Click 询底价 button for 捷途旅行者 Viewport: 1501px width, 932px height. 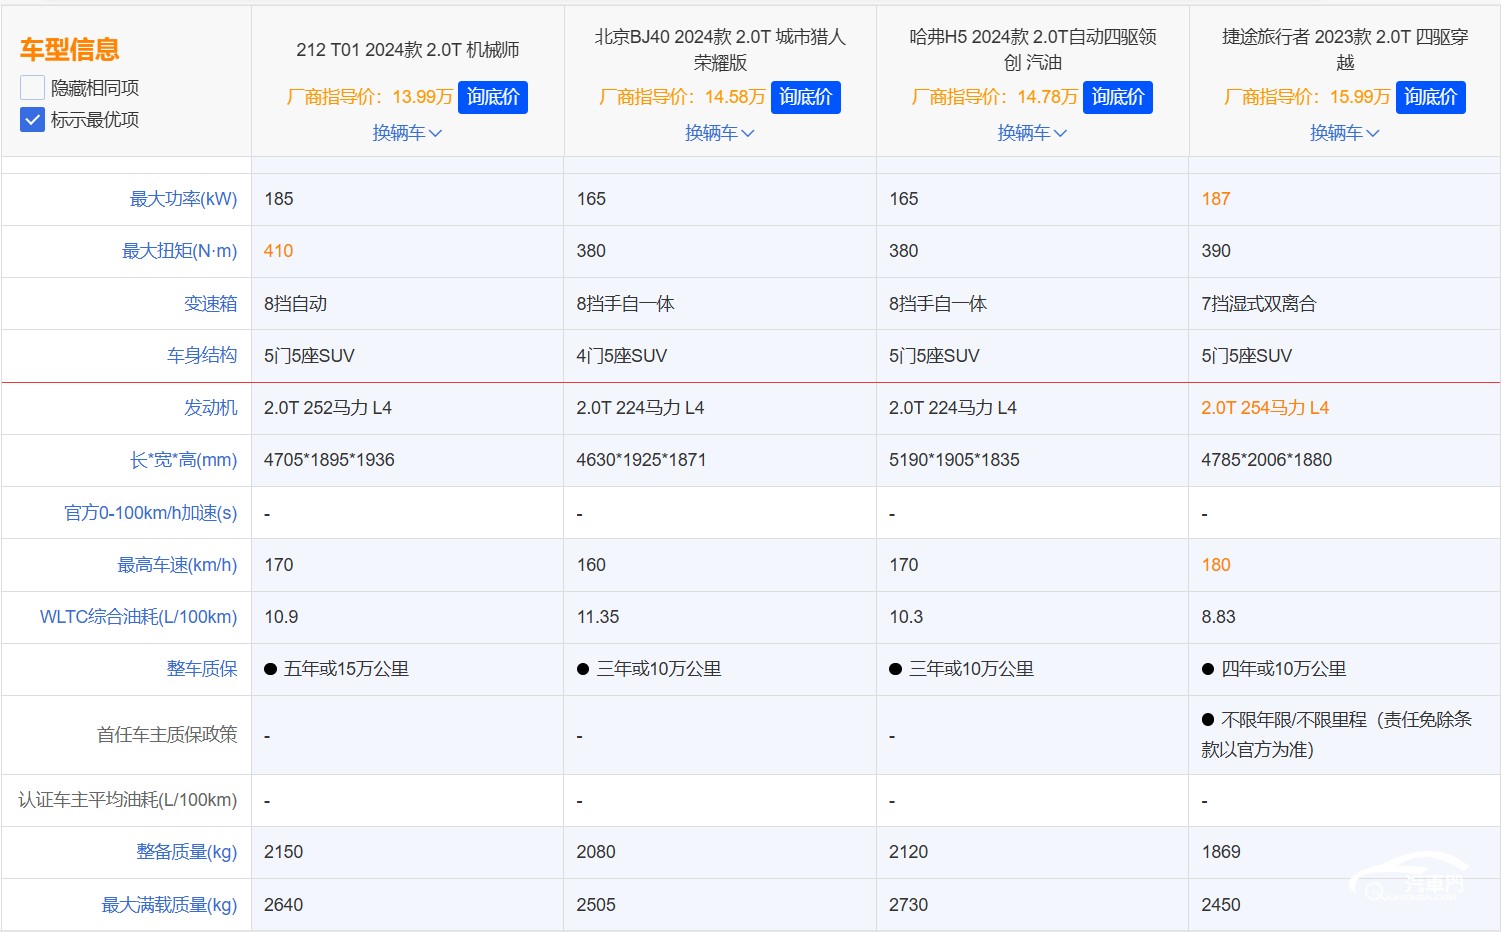(1430, 97)
